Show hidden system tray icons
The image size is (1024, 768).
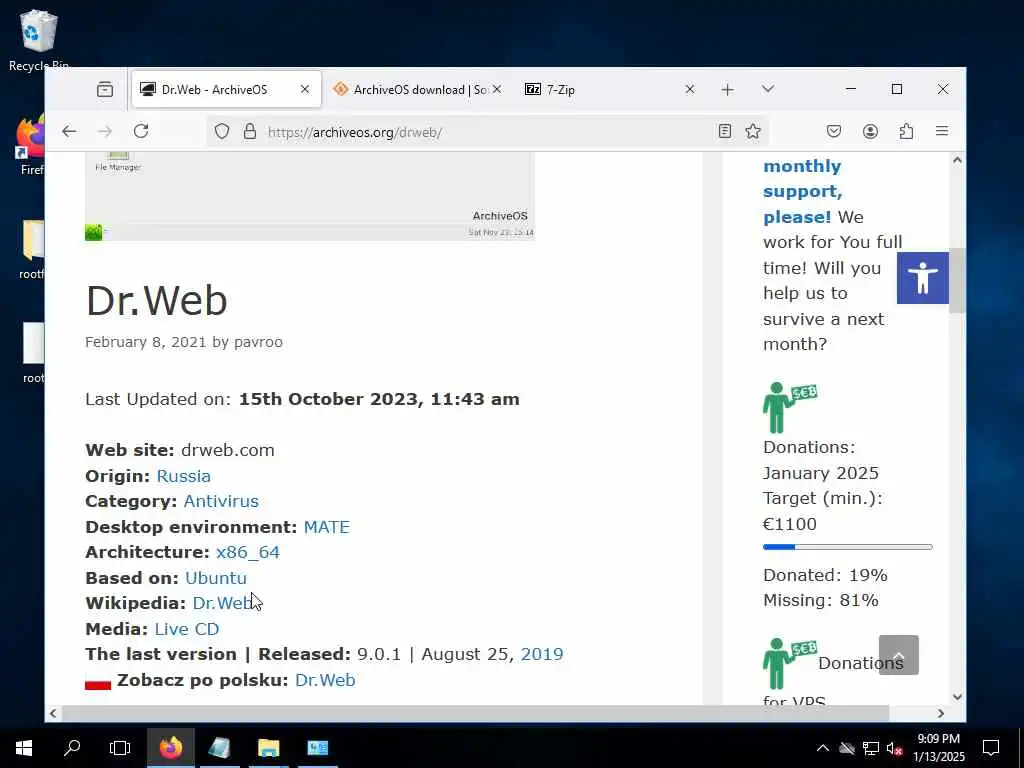(x=823, y=748)
